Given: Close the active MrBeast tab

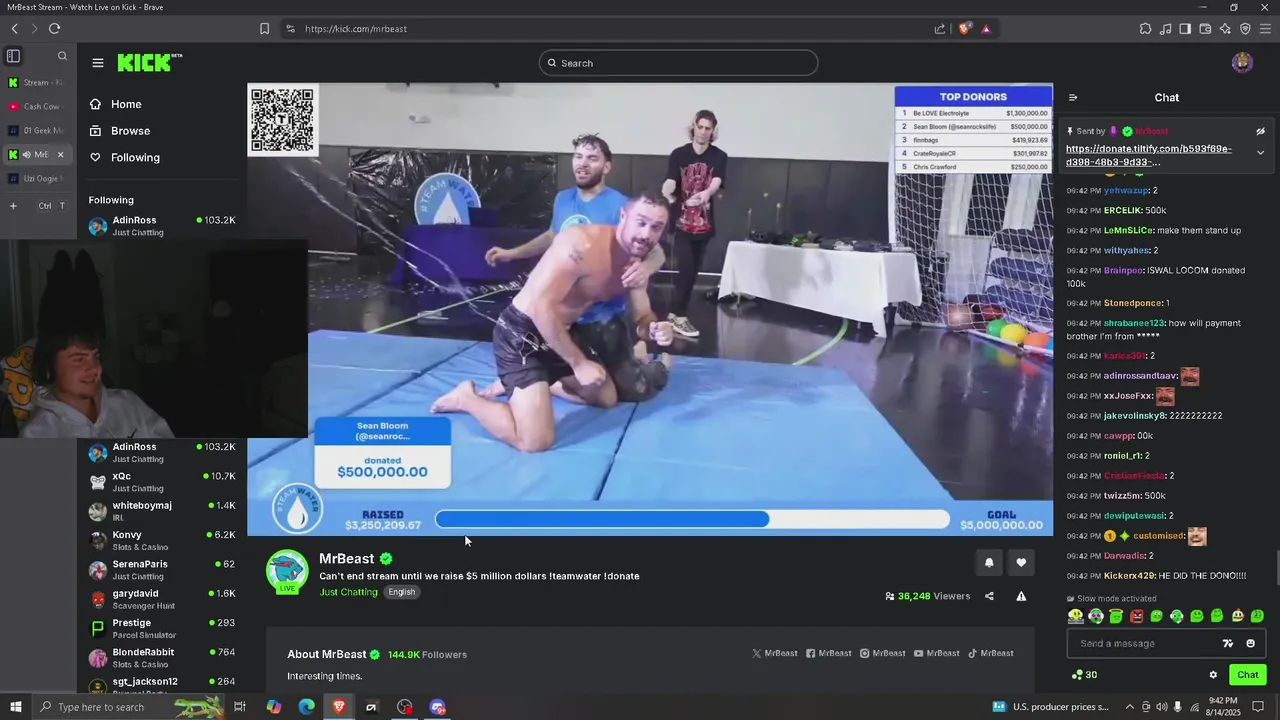Looking at the screenshot, I should pos(60,155).
